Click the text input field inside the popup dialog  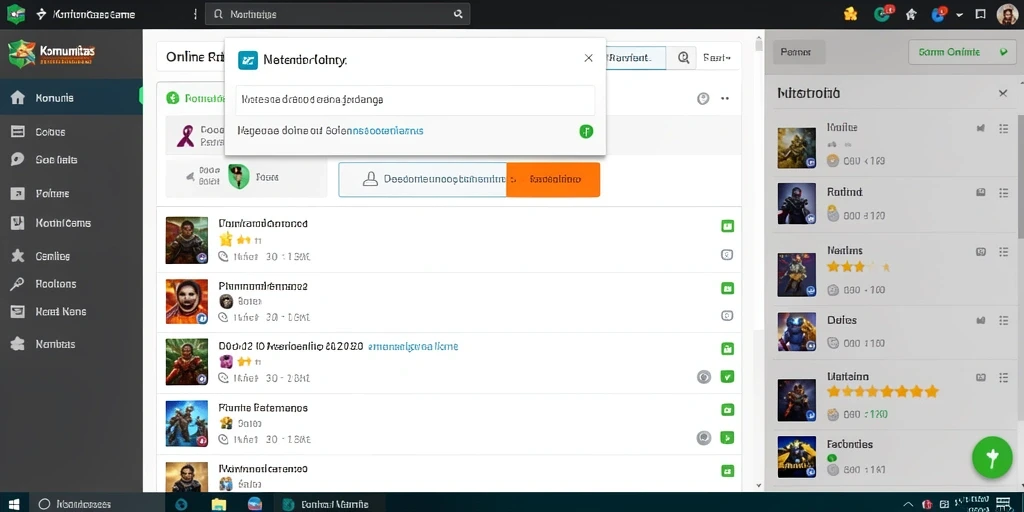(415, 100)
